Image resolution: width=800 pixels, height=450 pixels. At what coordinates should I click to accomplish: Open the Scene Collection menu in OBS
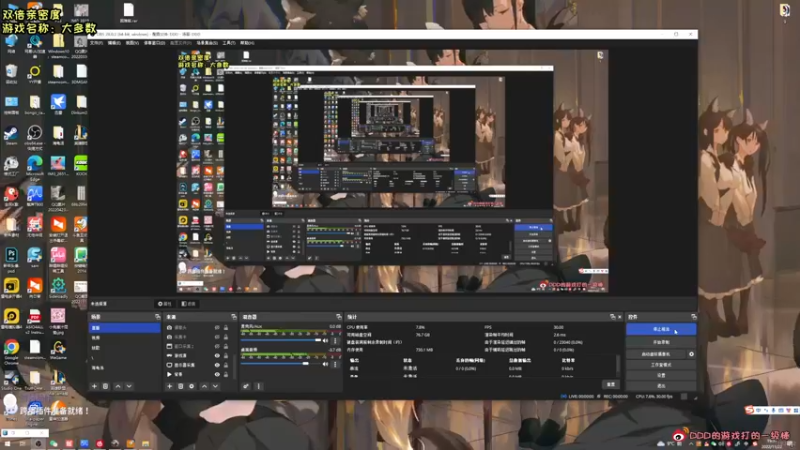[207, 43]
